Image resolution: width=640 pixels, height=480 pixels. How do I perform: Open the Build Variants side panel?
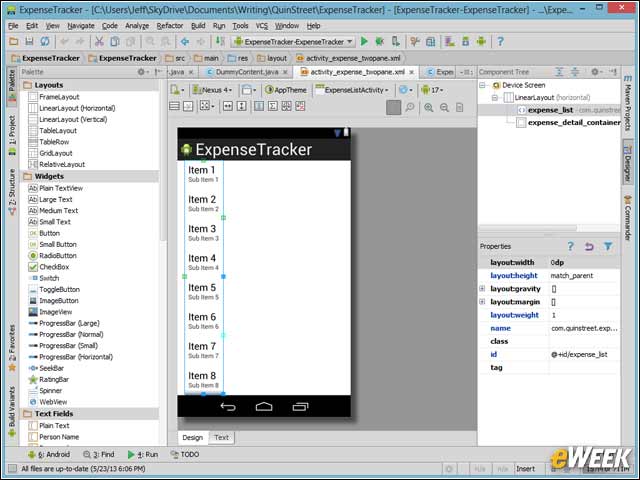[x=12, y=411]
